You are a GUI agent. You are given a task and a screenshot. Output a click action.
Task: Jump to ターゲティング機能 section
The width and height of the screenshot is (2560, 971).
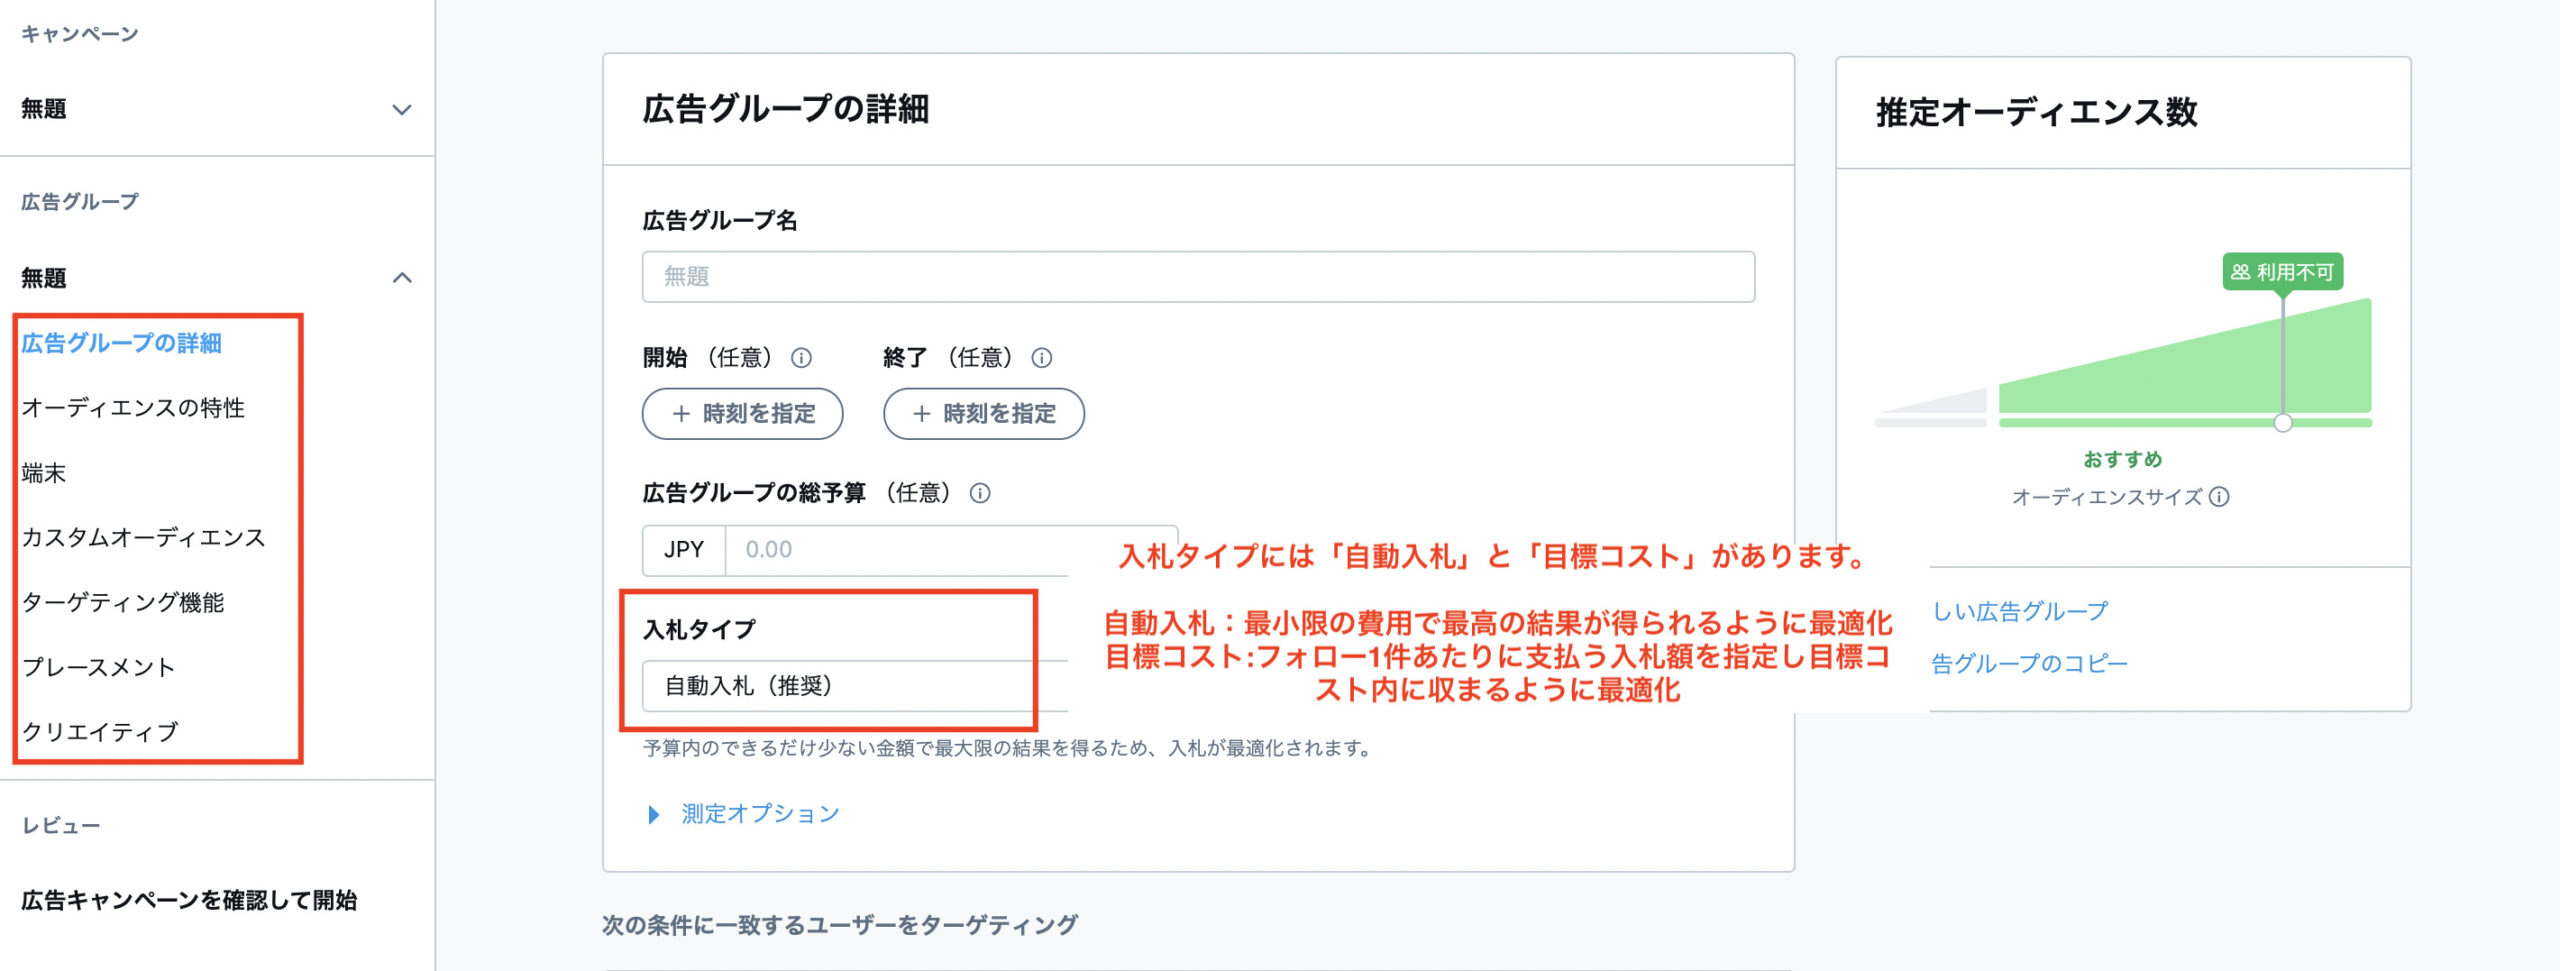pyautogui.click(x=123, y=603)
